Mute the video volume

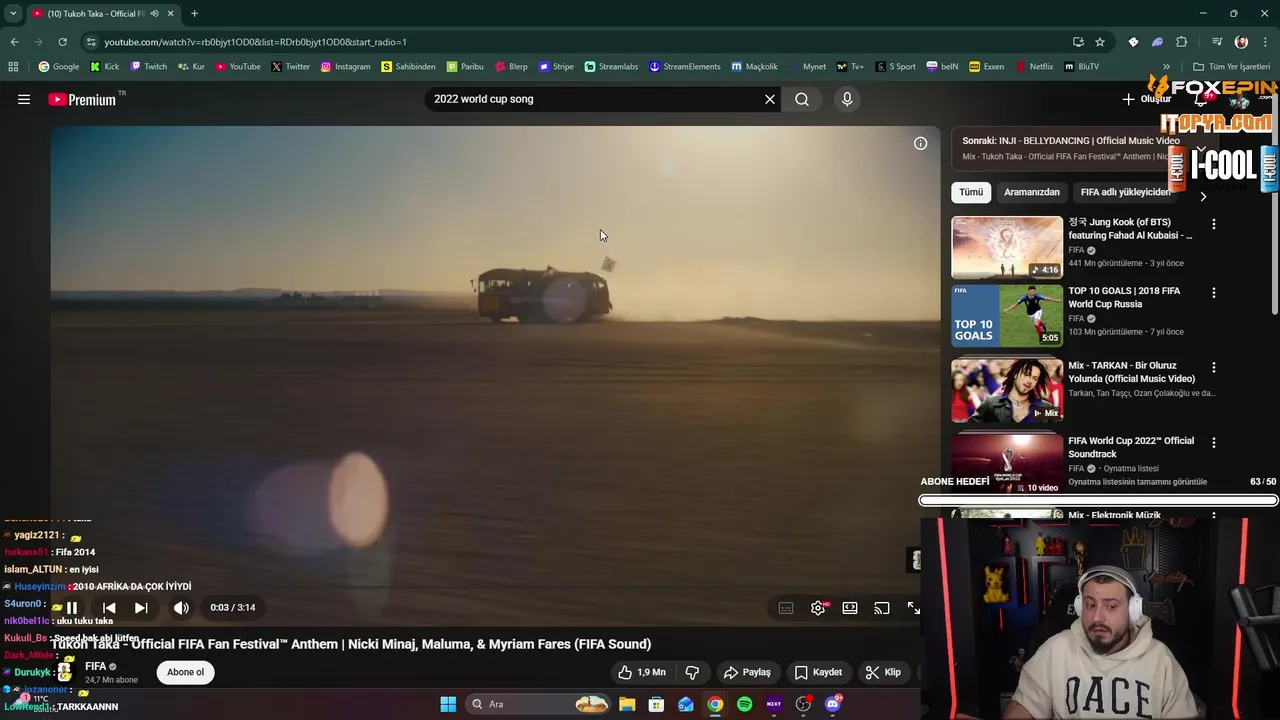pos(181,608)
